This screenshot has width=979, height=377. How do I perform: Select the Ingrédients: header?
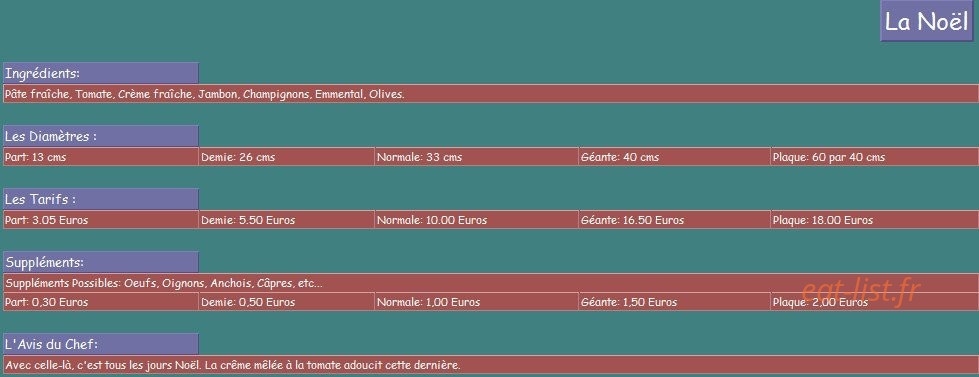[x=101, y=73]
